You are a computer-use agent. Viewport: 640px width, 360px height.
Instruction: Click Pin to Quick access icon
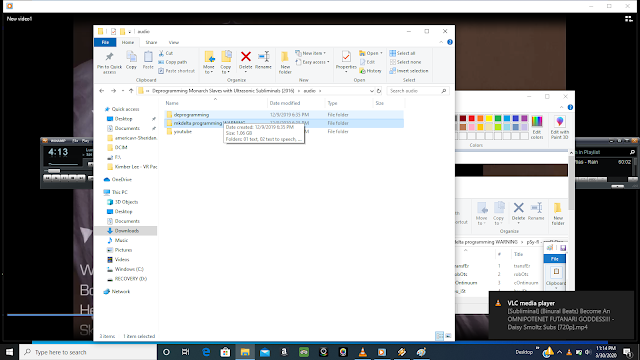coord(109,62)
